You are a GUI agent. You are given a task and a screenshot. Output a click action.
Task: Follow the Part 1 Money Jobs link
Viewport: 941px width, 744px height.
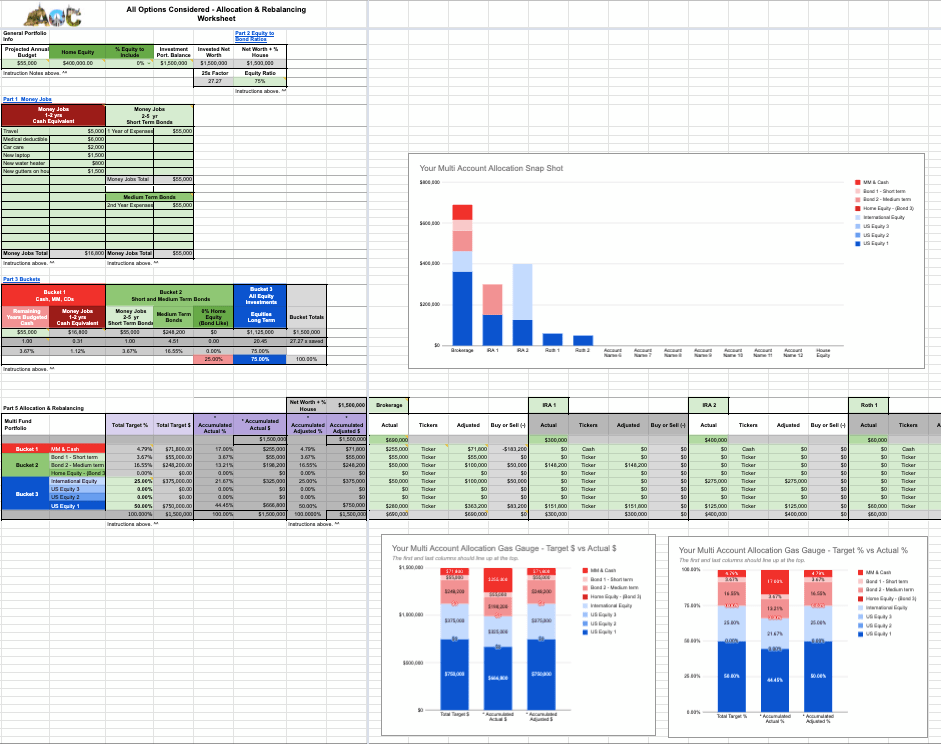click(27, 99)
